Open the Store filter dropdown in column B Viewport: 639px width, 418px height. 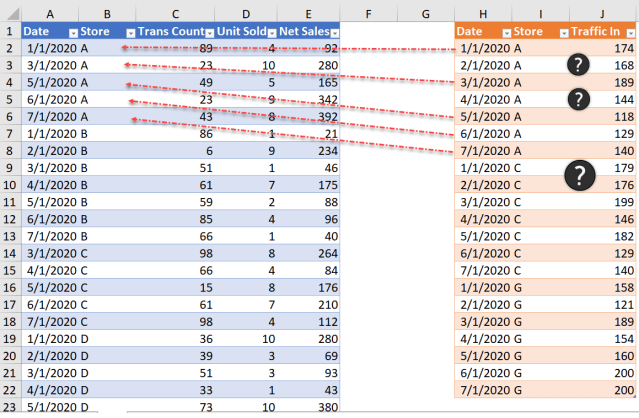tap(130, 33)
